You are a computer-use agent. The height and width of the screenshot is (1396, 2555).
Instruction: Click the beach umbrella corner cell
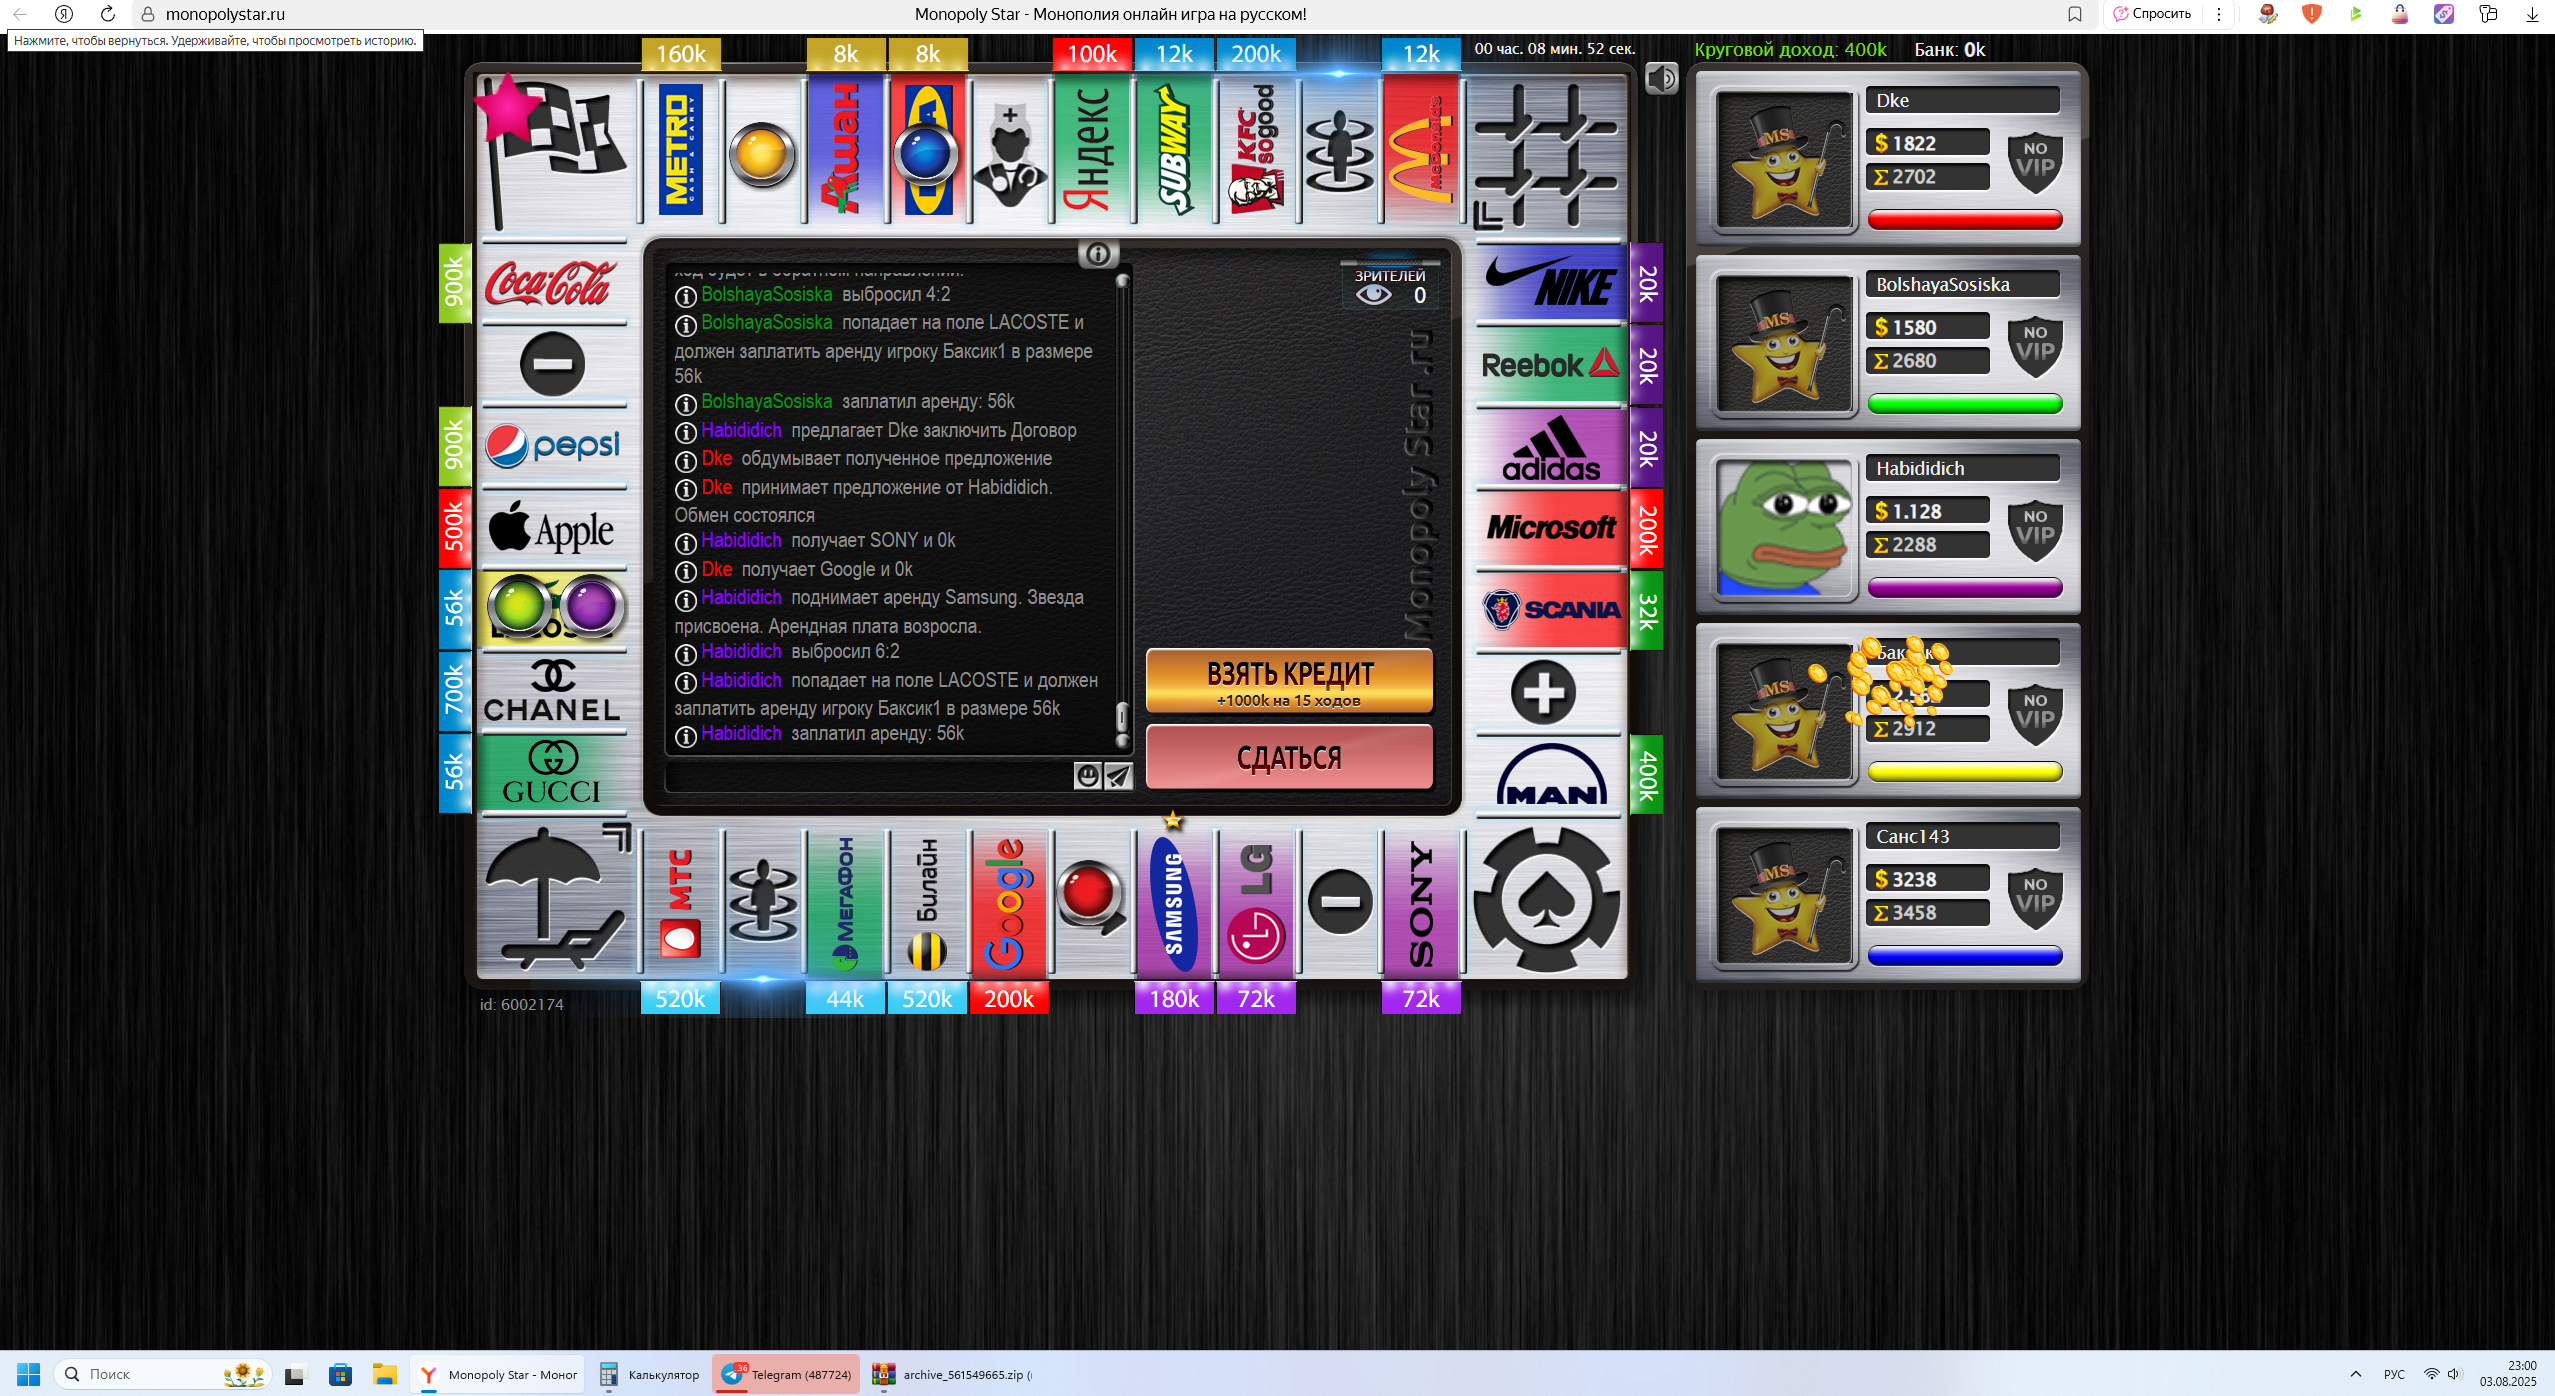(556, 899)
